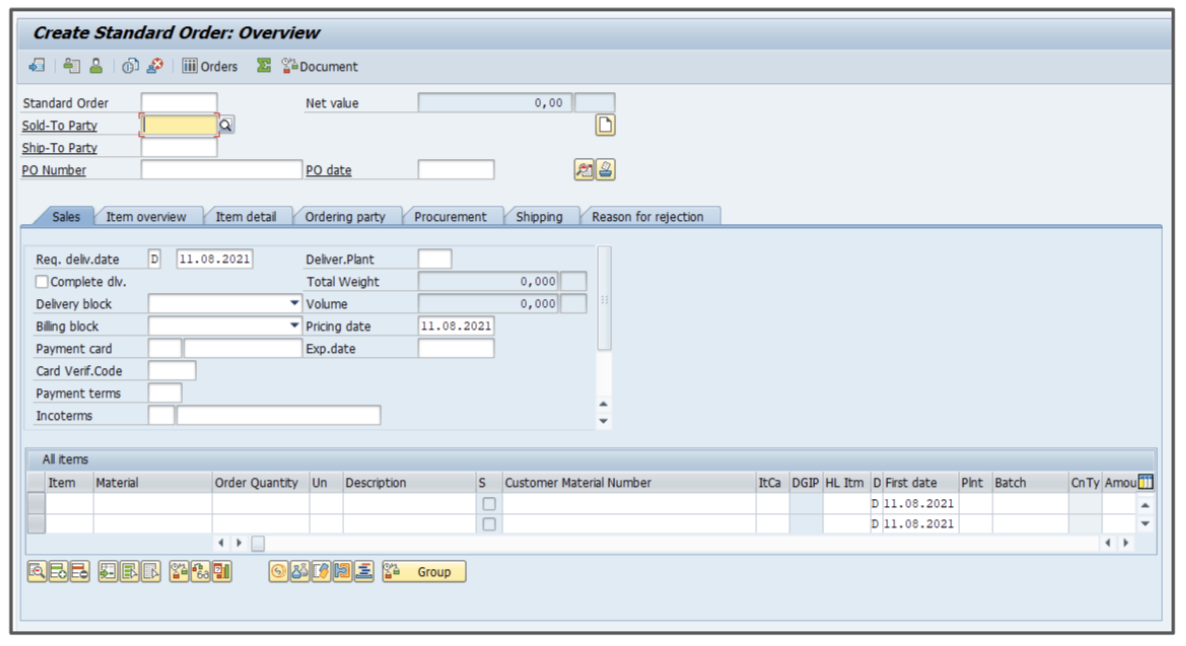Expand the Delivery block dropdown
This screenshot has width=1186, height=646.
(294, 303)
